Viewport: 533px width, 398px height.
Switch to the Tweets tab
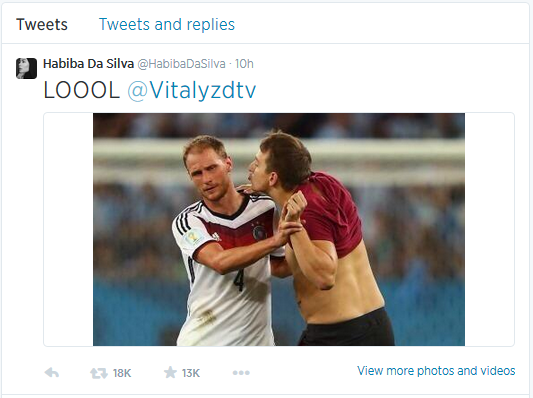coord(42,24)
